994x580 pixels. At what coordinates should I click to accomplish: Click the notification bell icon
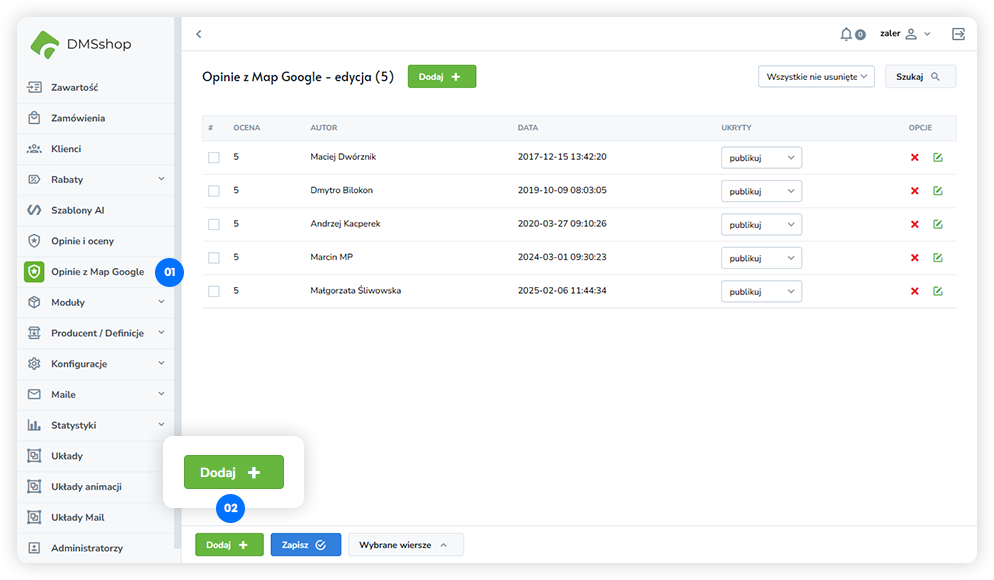[x=847, y=34]
